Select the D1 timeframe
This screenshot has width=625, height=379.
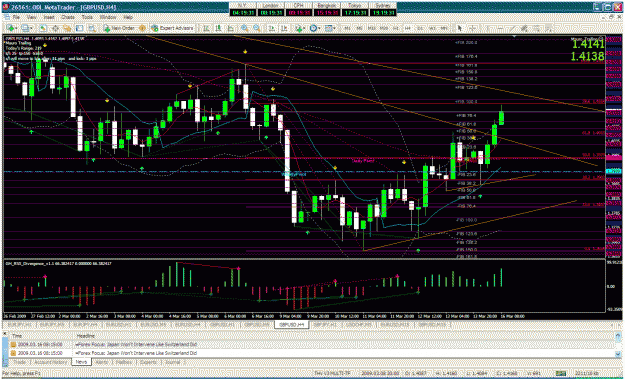coord(420,28)
